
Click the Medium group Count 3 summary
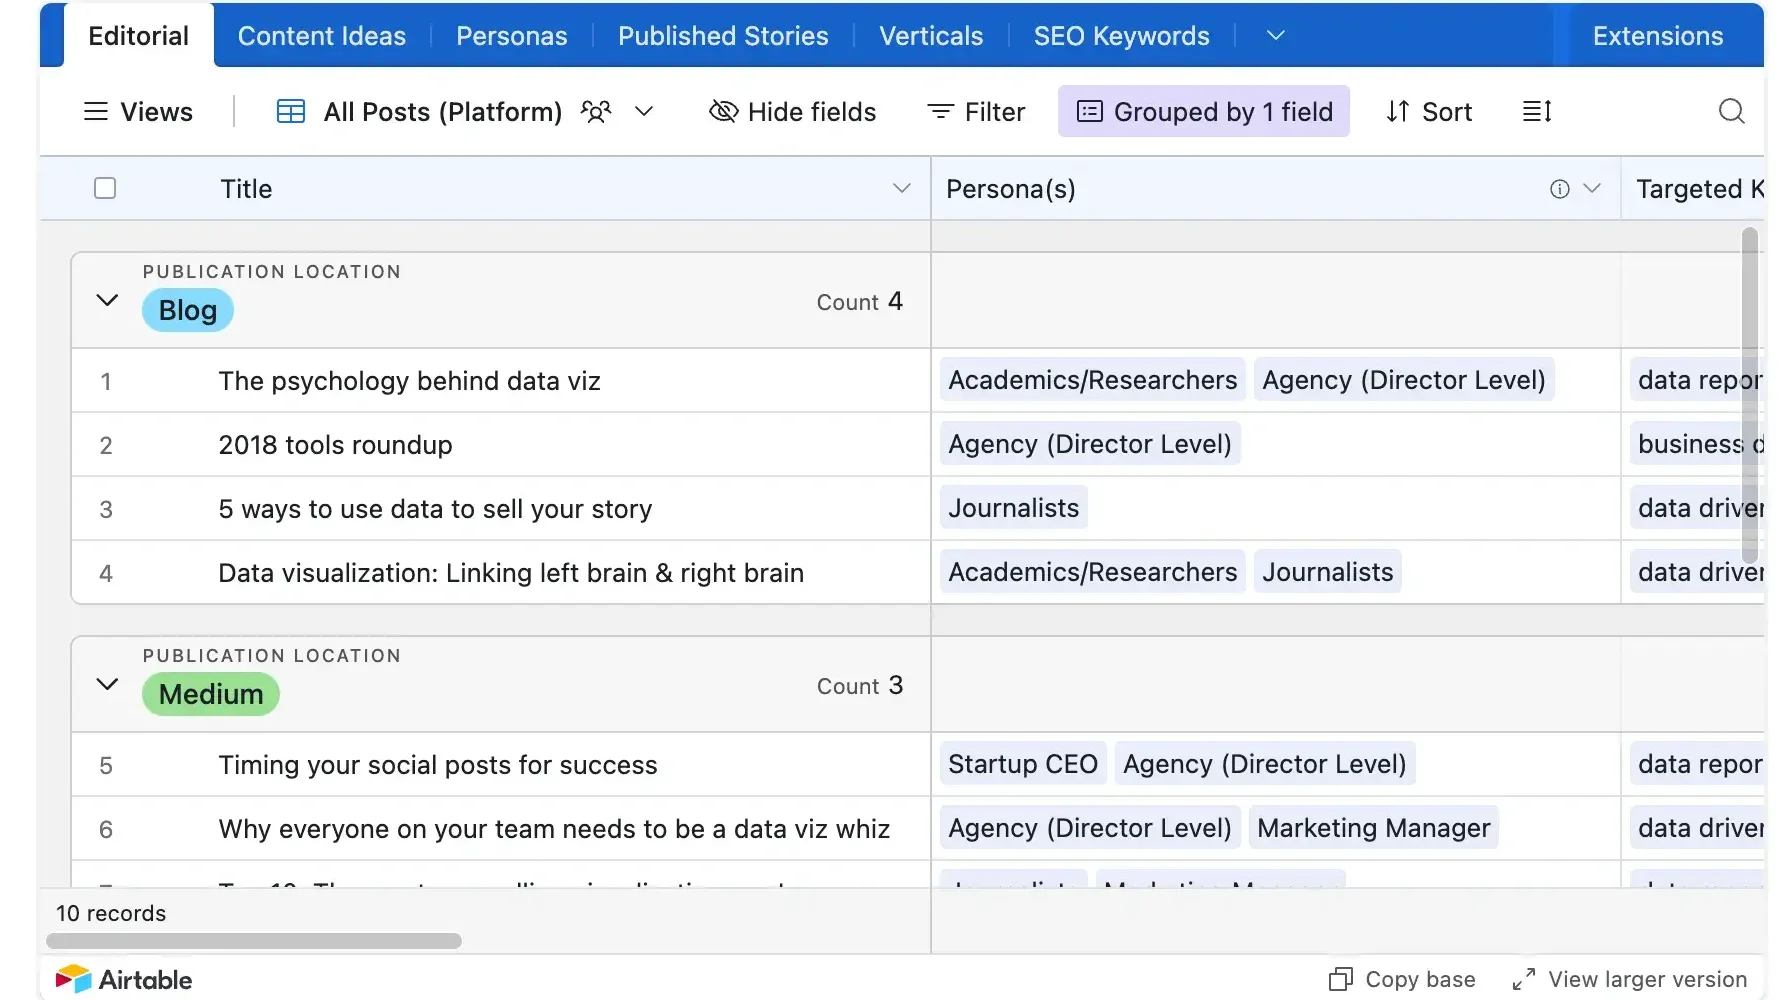[859, 685]
